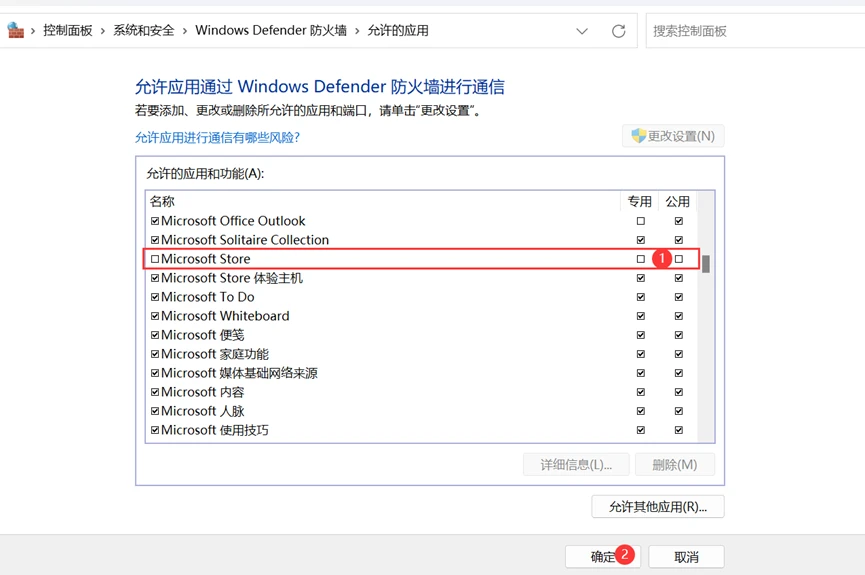Uncheck Microsoft 内容 checkbox
This screenshot has width=865, height=575.
(155, 392)
